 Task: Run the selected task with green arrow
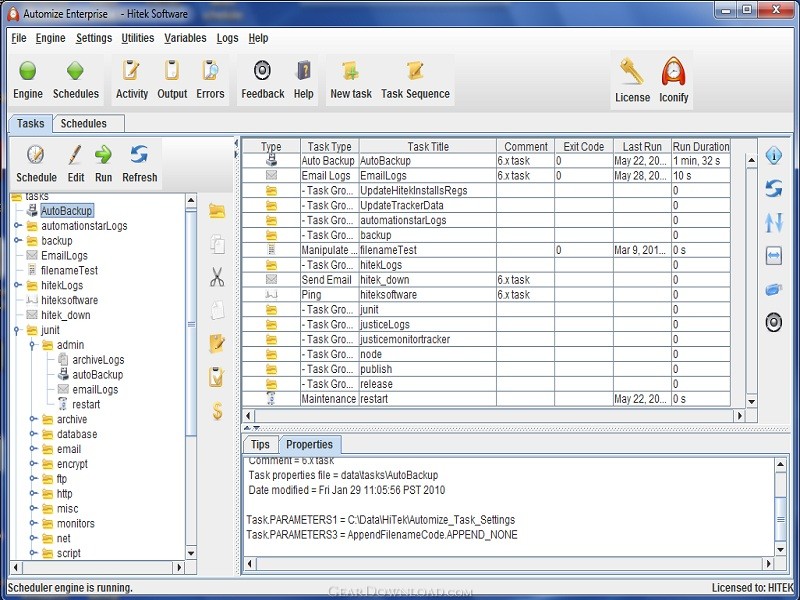click(x=103, y=154)
